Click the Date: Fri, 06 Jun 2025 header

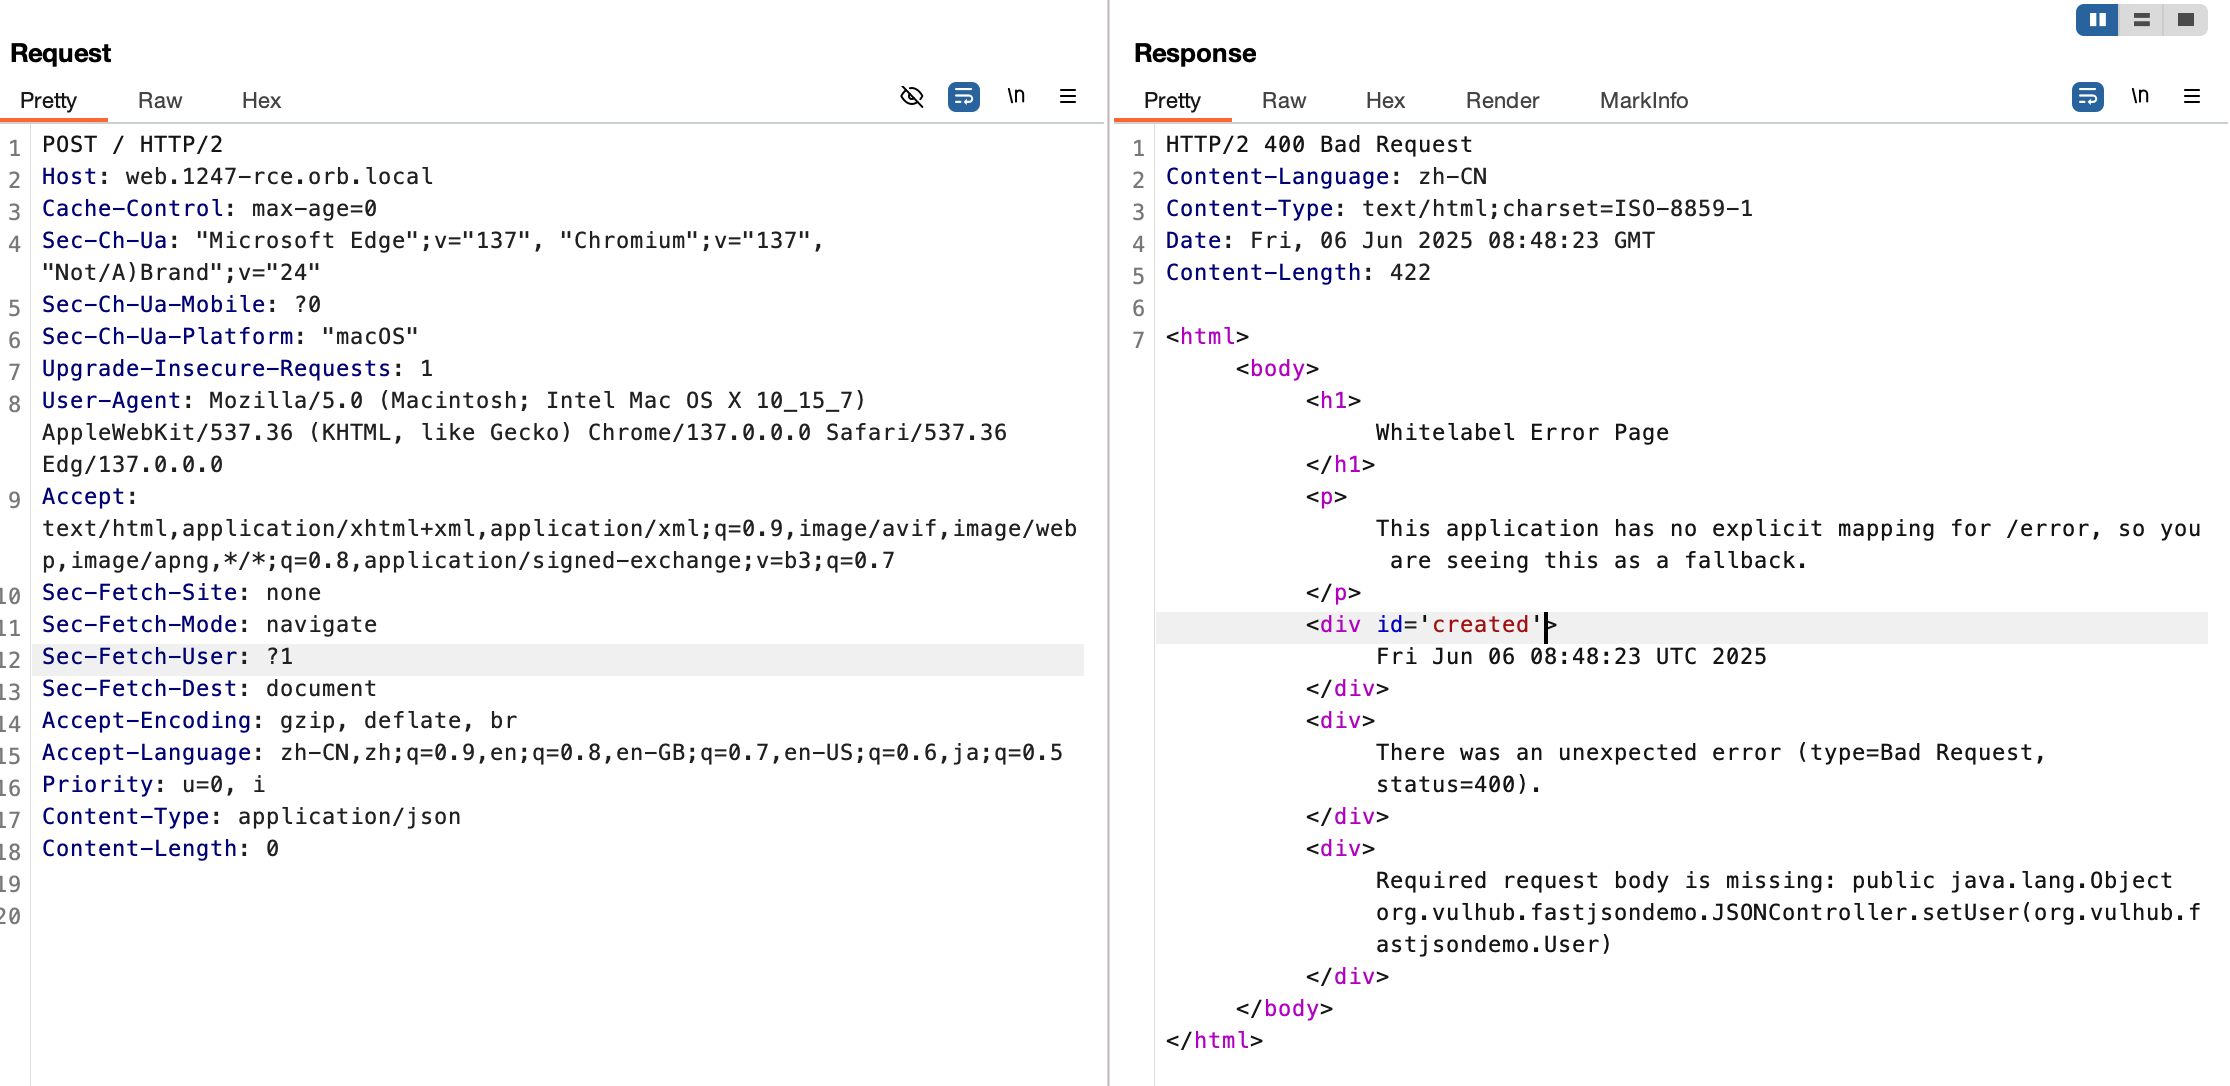(1410, 240)
